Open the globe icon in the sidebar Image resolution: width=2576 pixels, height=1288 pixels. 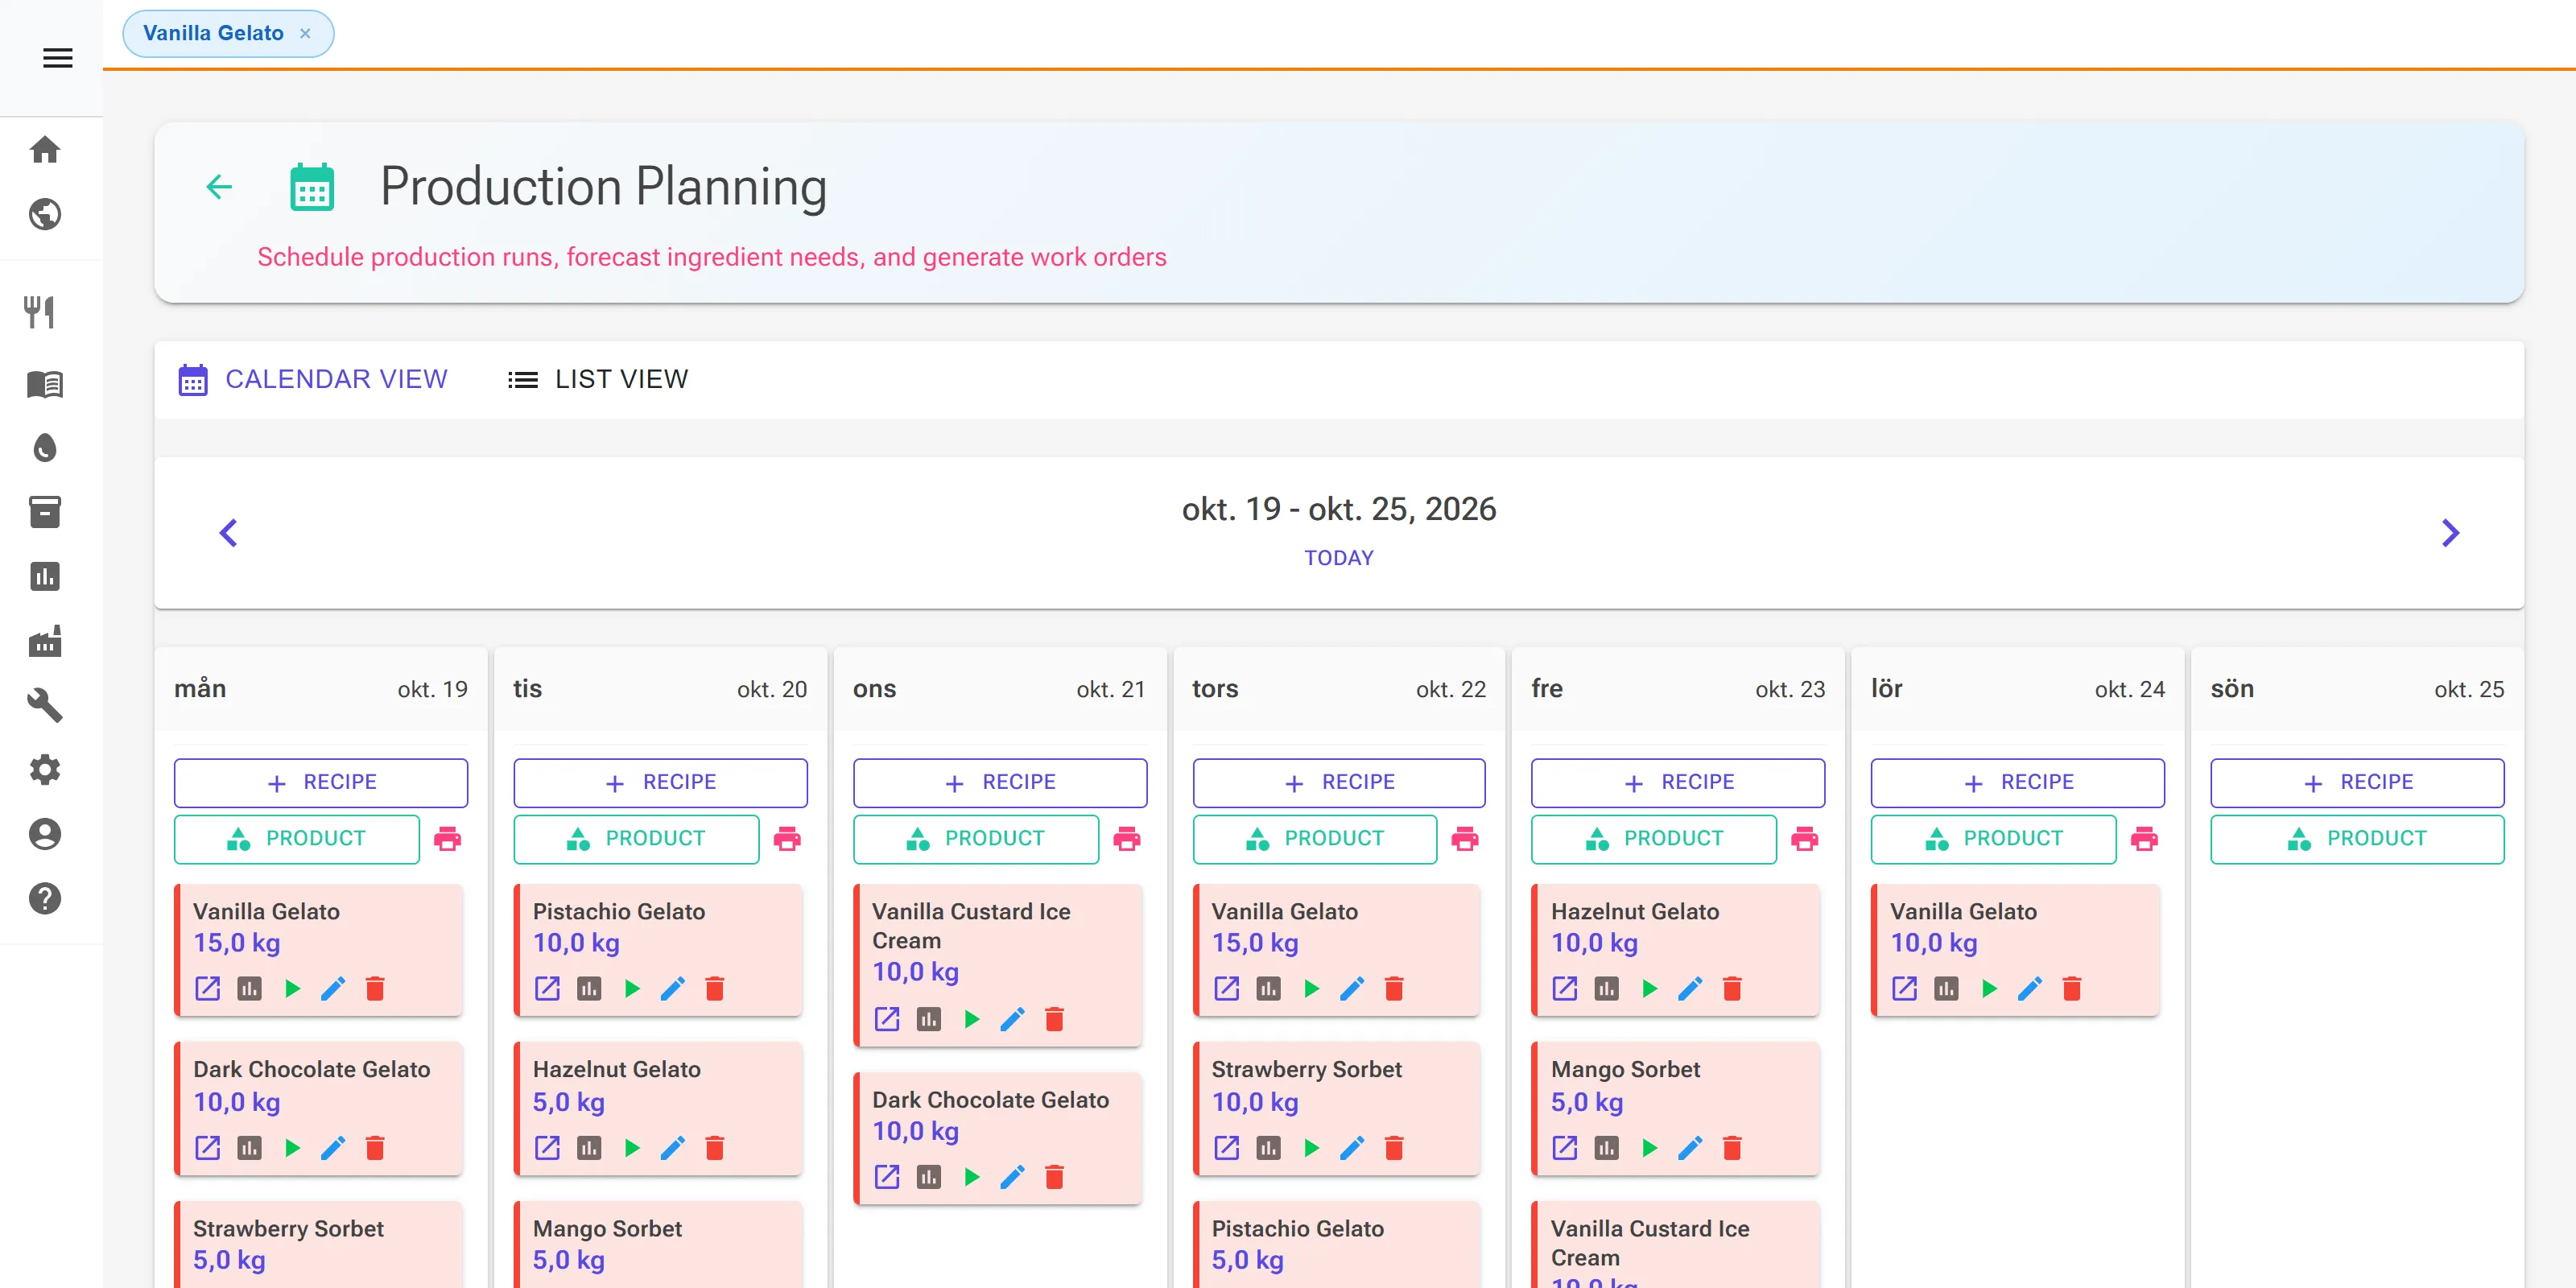coord(45,214)
